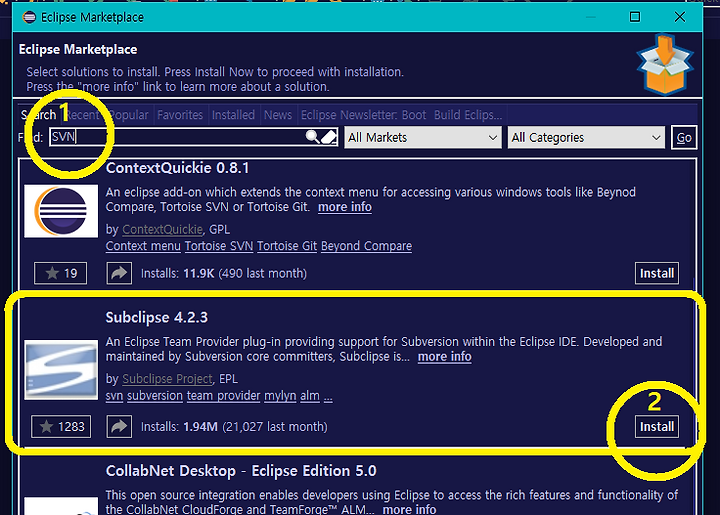Maximize the Eclipse Marketplace window
The image size is (720, 515).
[635, 17]
